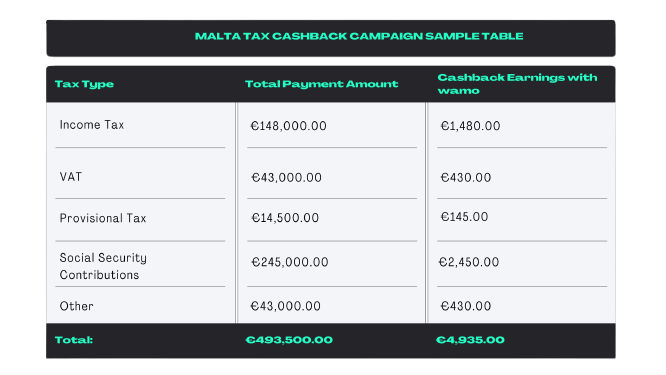Click the Malta Tax Cashback Campaign title banner
This screenshot has width=666, height=375.
click(330, 38)
